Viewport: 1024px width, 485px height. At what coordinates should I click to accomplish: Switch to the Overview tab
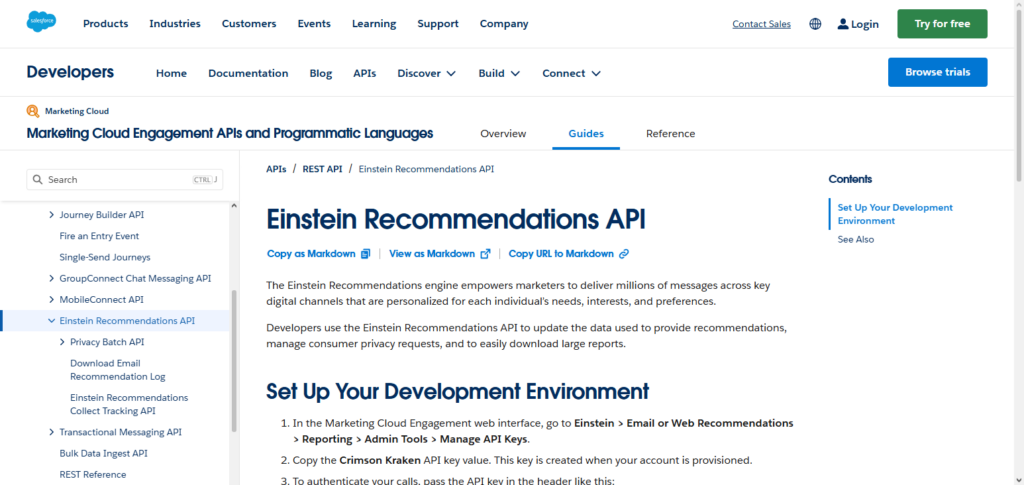(x=503, y=134)
